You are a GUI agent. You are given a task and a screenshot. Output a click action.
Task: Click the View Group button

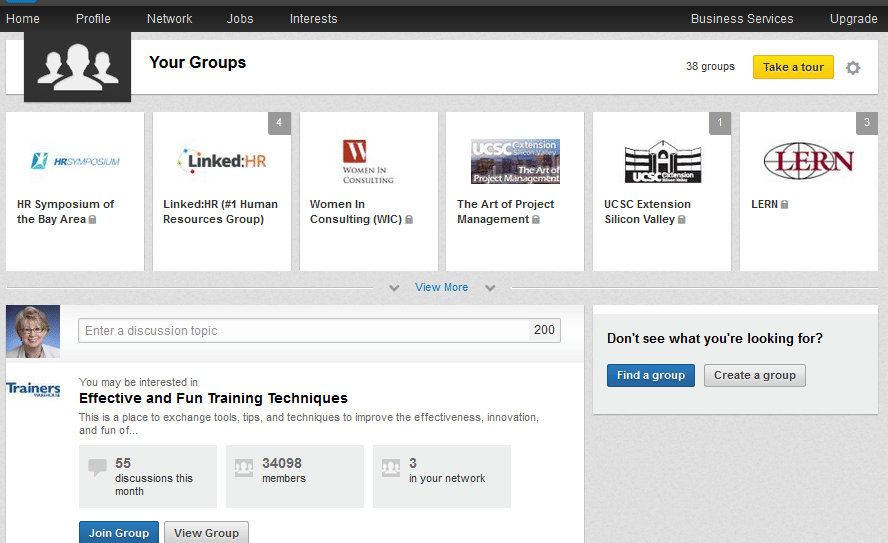click(206, 532)
